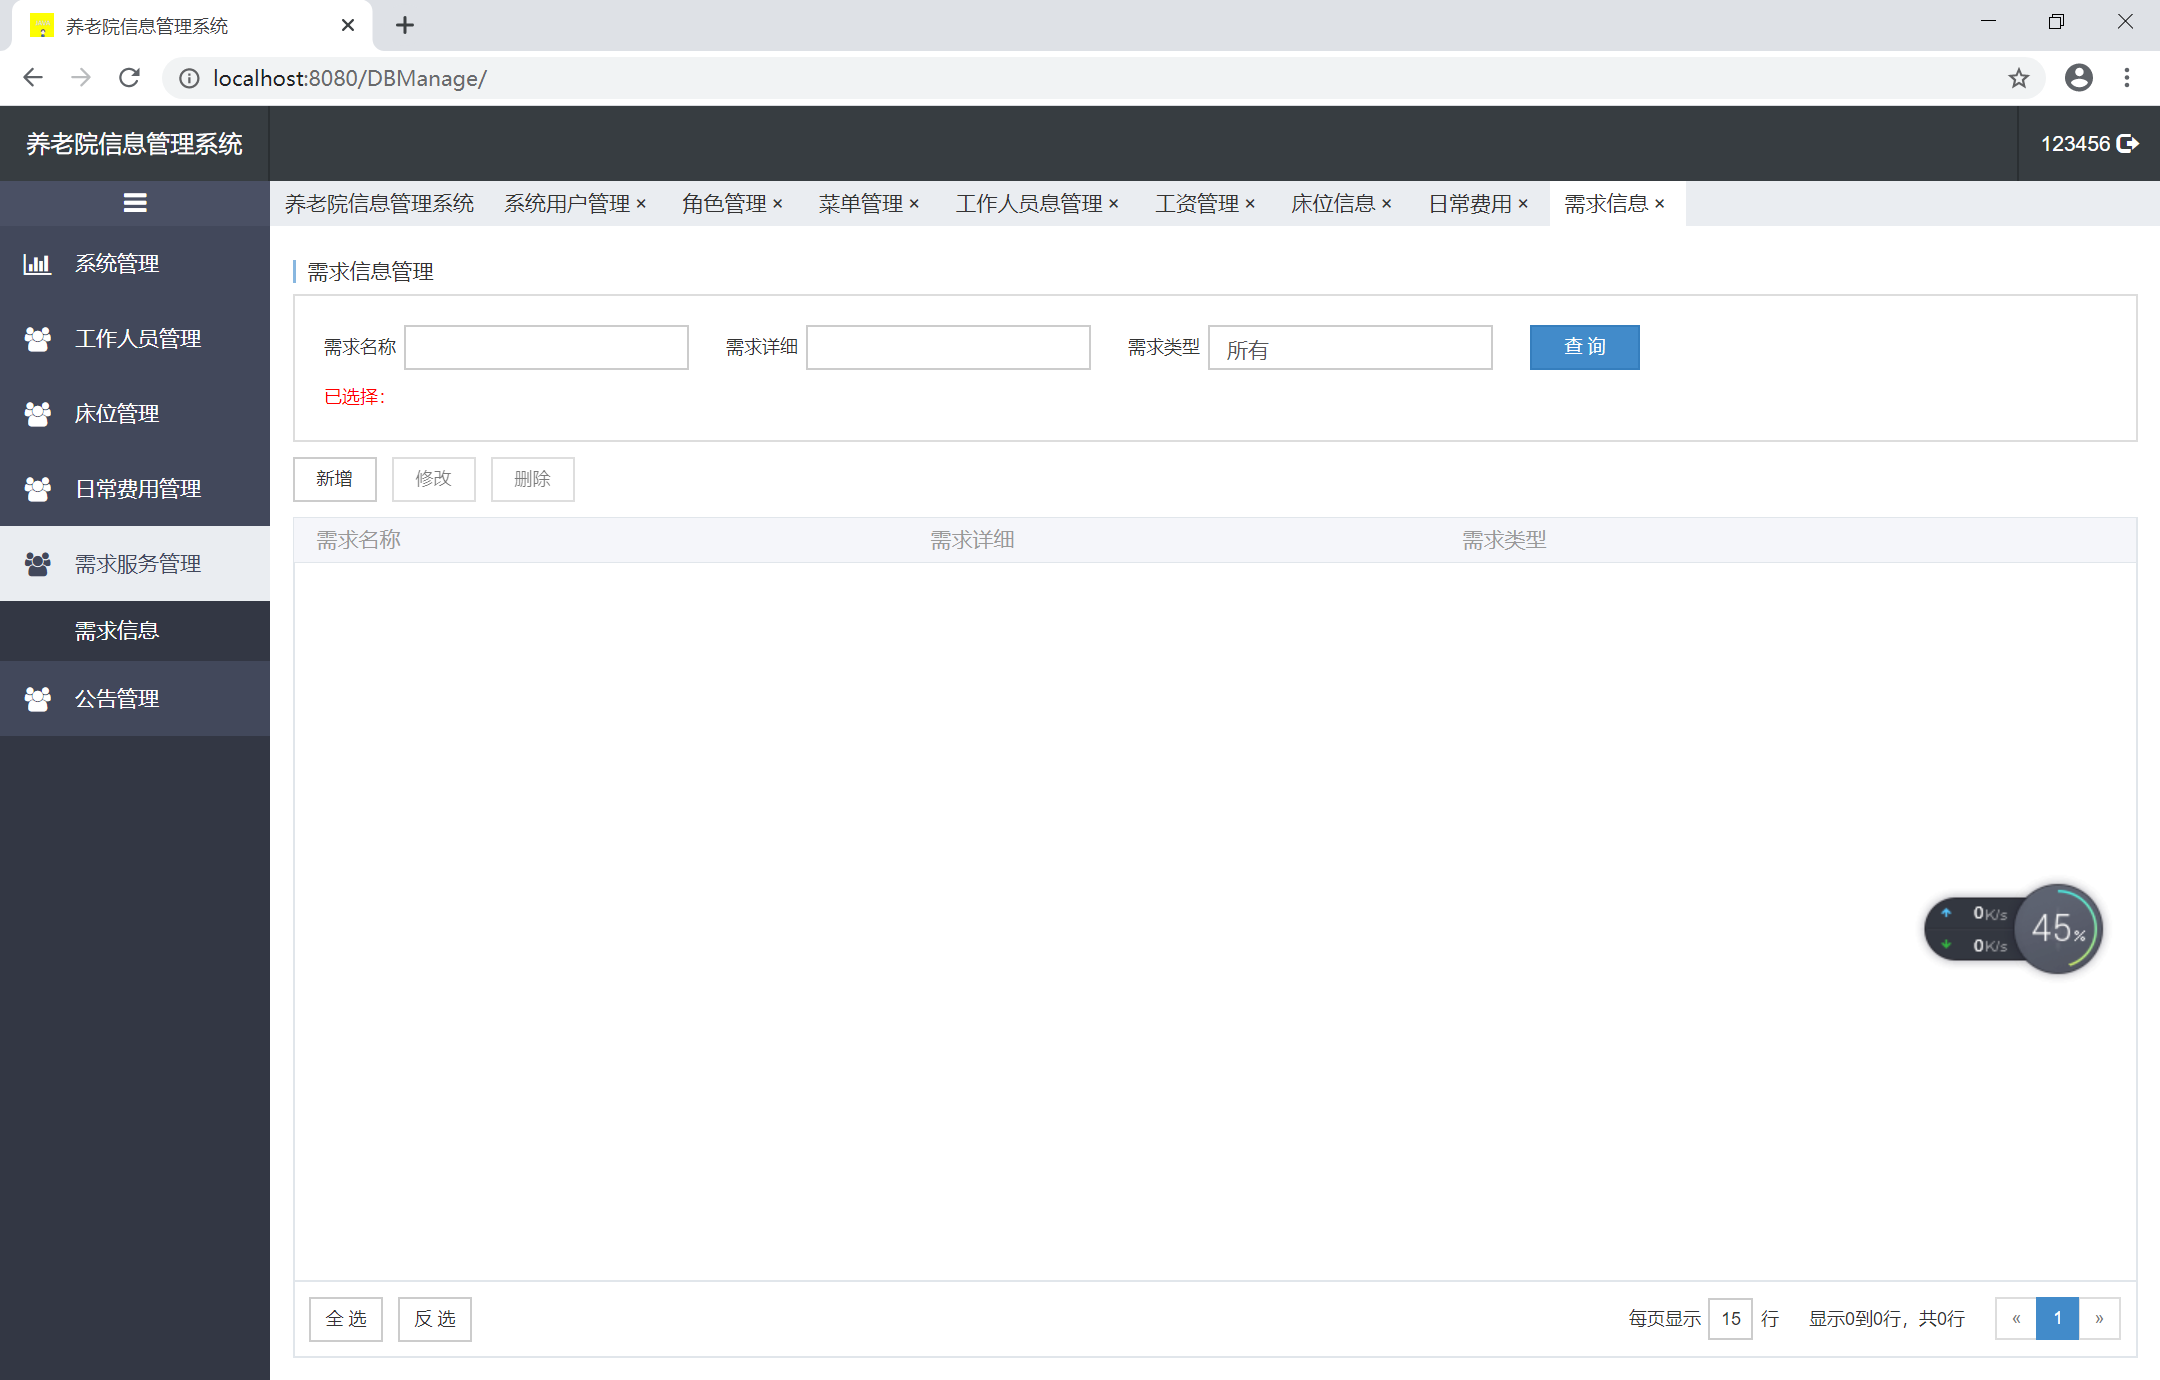Switch to the 工资管理 tab
Viewport: 2160px width, 1380px height.
(x=1196, y=204)
